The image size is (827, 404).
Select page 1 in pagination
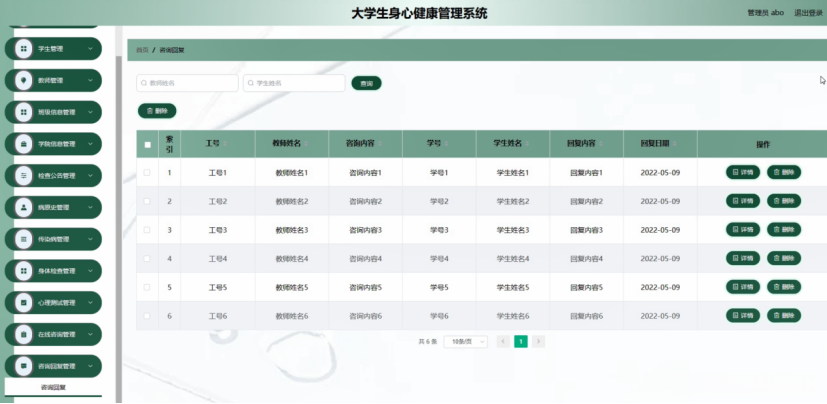pos(521,342)
